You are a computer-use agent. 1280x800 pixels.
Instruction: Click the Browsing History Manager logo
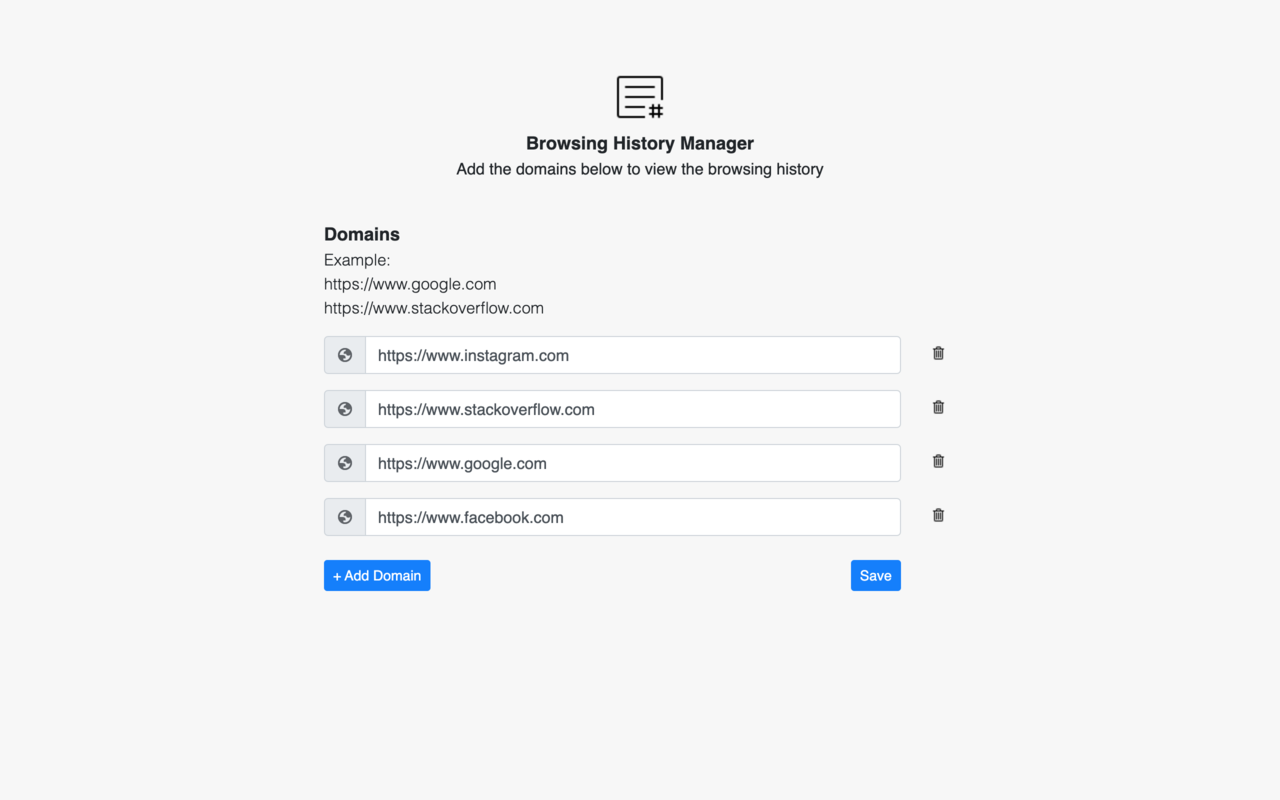tap(639, 97)
